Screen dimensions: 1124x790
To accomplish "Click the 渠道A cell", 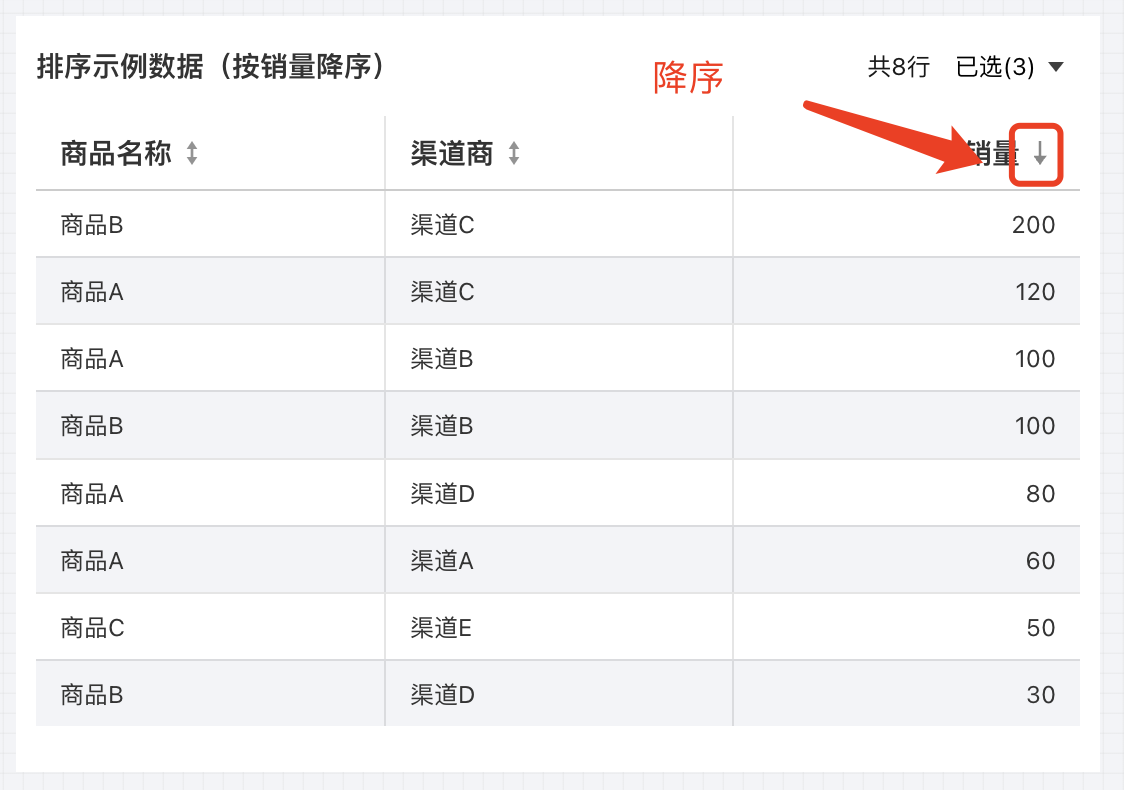I will pos(559,560).
